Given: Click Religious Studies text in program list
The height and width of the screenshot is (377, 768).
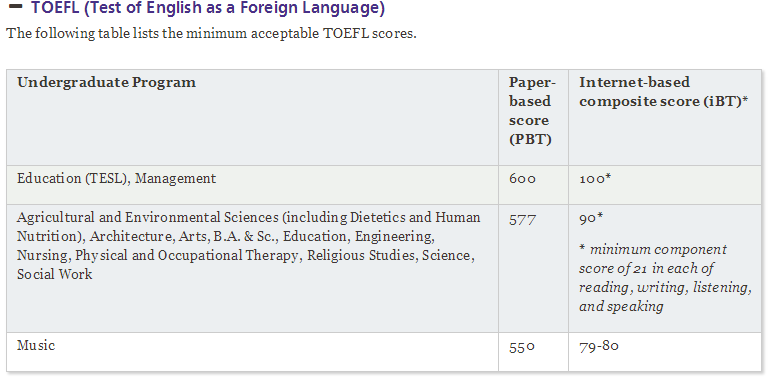Looking at the screenshot, I should (360, 256).
